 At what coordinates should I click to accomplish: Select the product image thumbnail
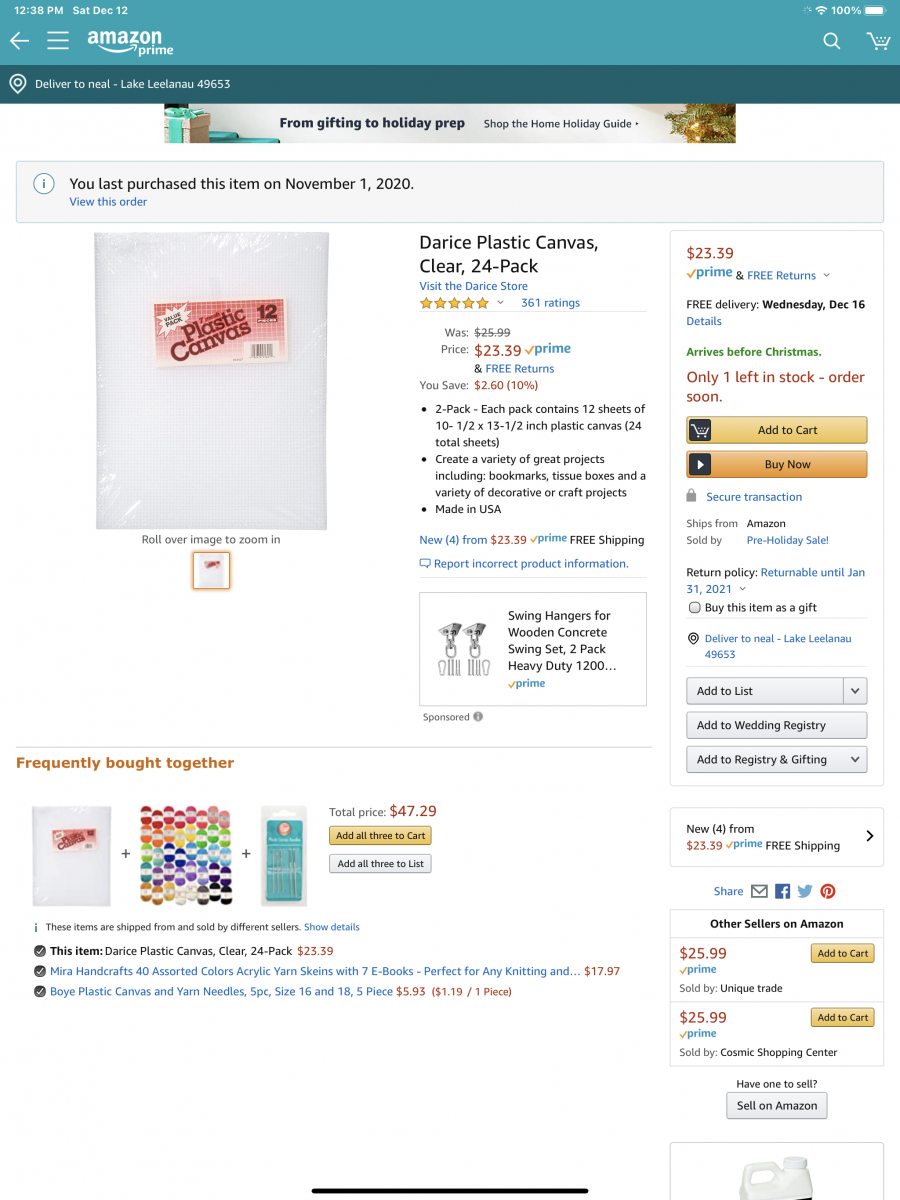211,570
